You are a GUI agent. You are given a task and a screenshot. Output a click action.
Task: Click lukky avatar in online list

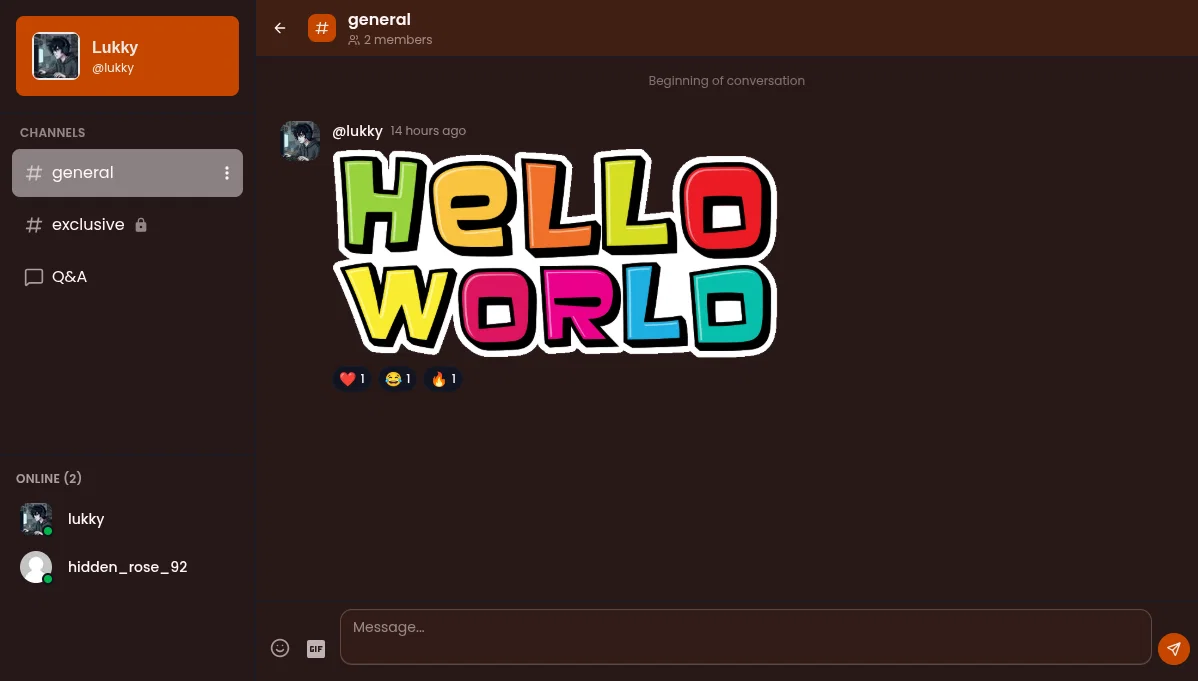(x=36, y=519)
